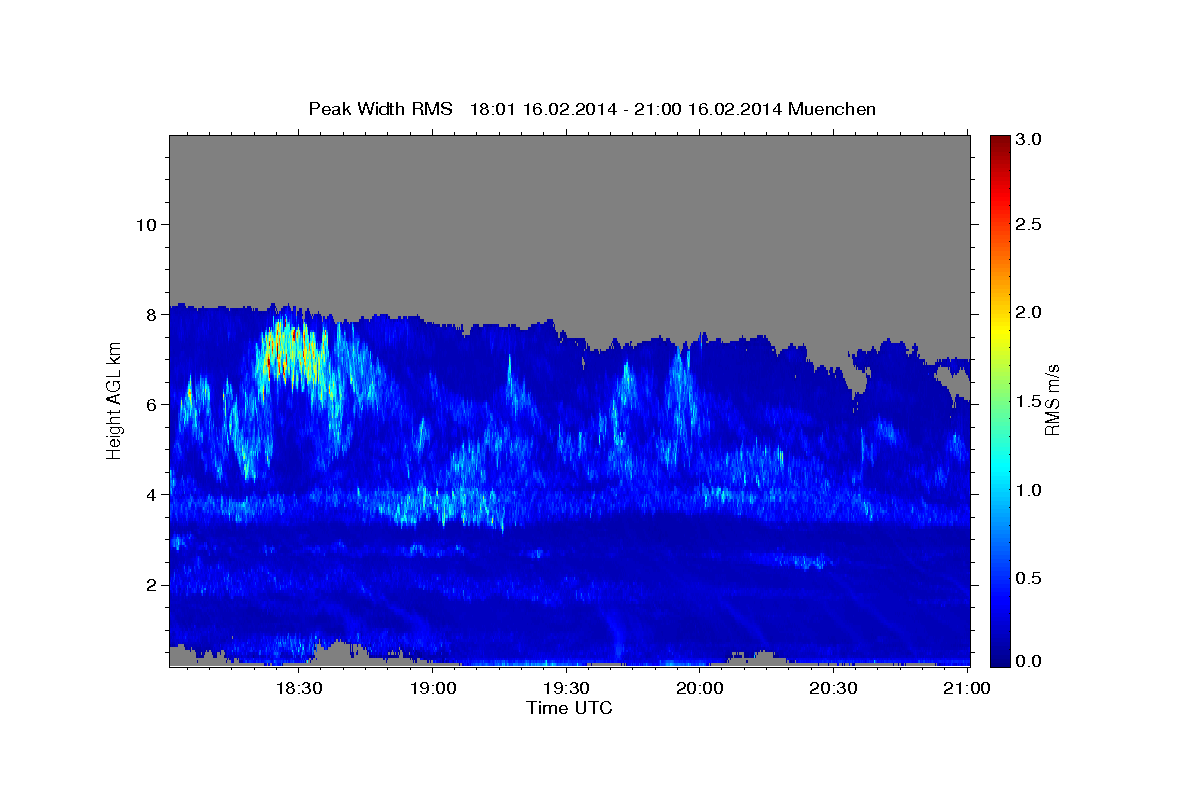Click the 'Time UTC' axis title
This screenshot has height=800, width=1200.
pos(569,709)
